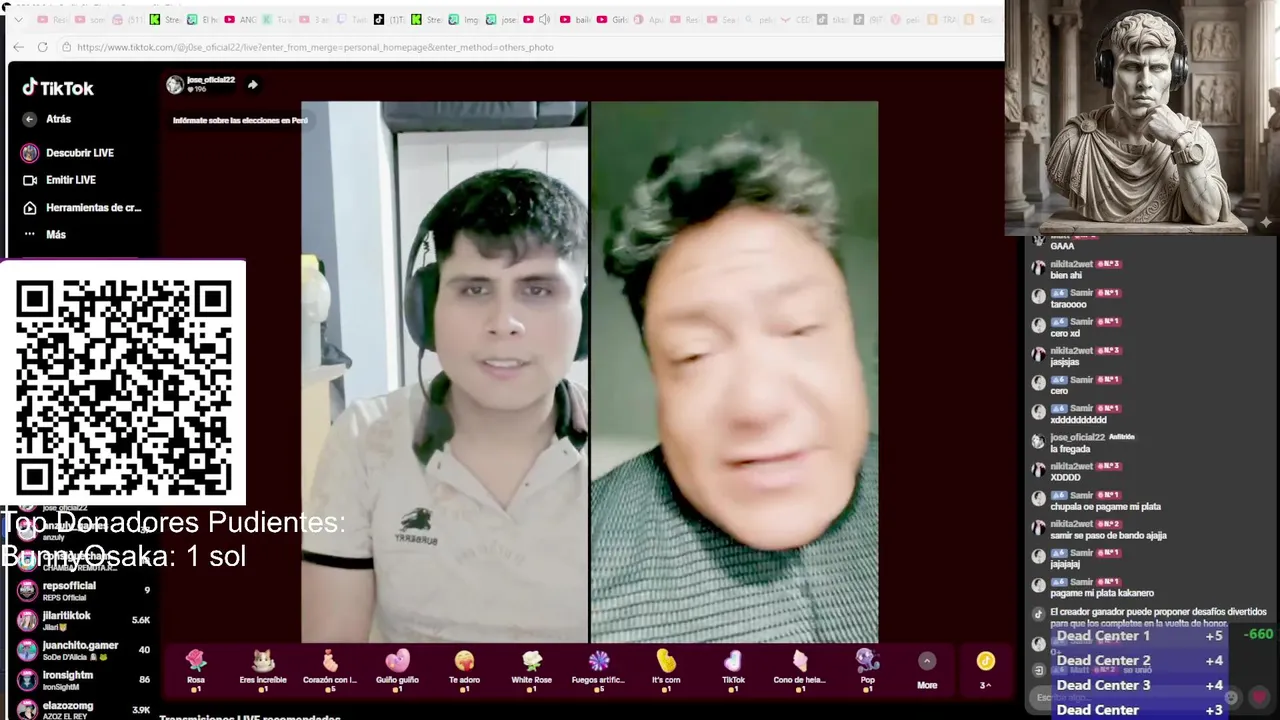Click the chat message 'taraoooo'
The width and height of the screenshot is (1280, 720).
[x=1068, y=304]
